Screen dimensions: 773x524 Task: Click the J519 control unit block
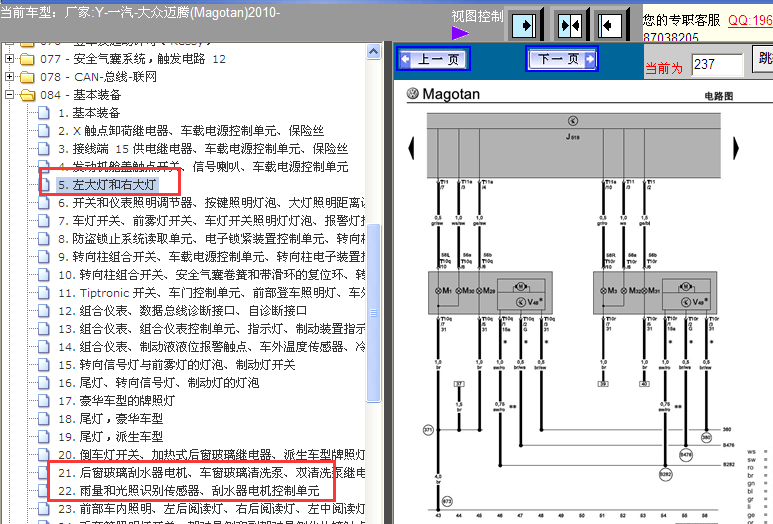tap(573, 145)
